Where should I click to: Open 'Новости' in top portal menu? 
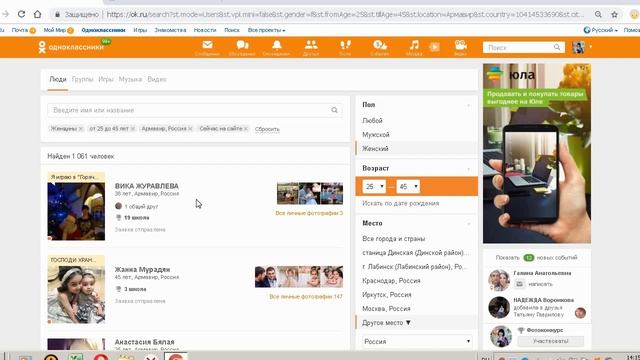(x=205, y=30)
